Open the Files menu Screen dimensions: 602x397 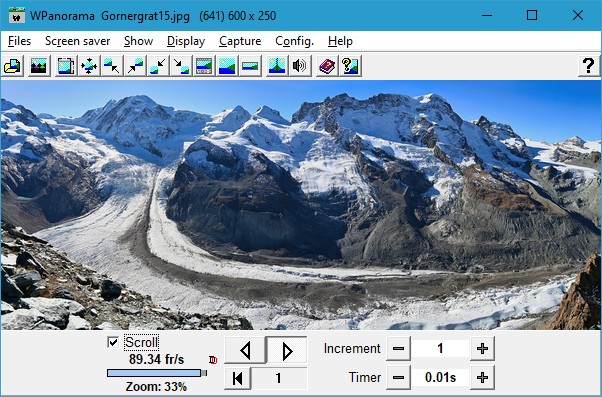(19, 41)
